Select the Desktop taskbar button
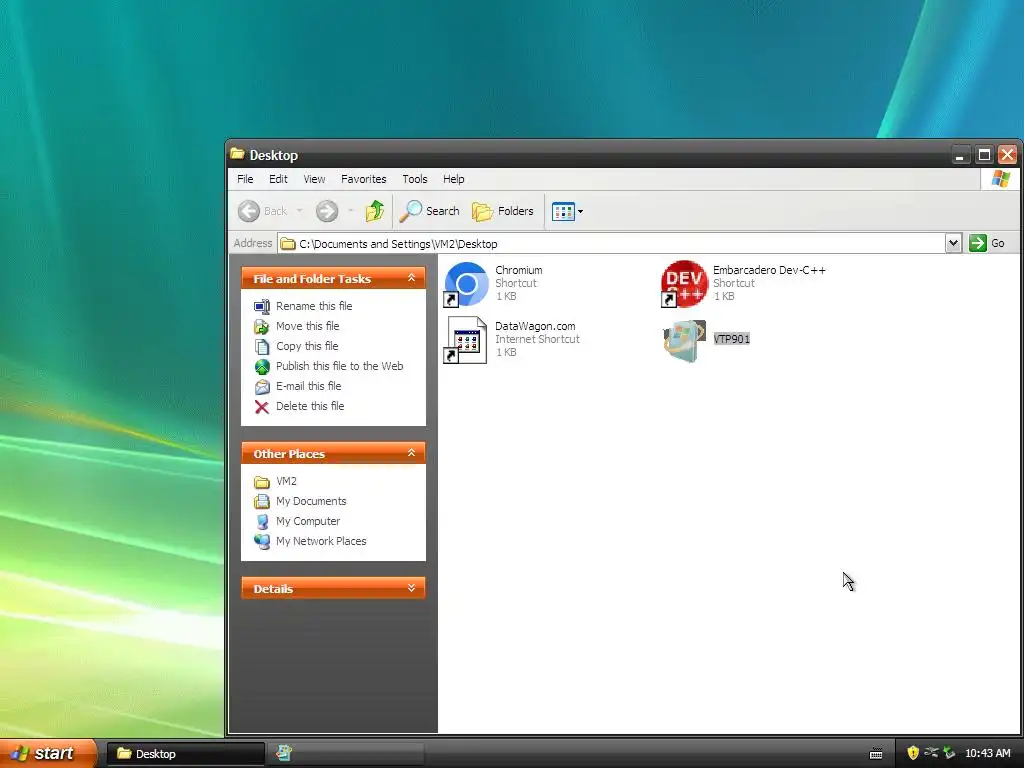Screen dimensions: 1024x768 pos(185,754)
